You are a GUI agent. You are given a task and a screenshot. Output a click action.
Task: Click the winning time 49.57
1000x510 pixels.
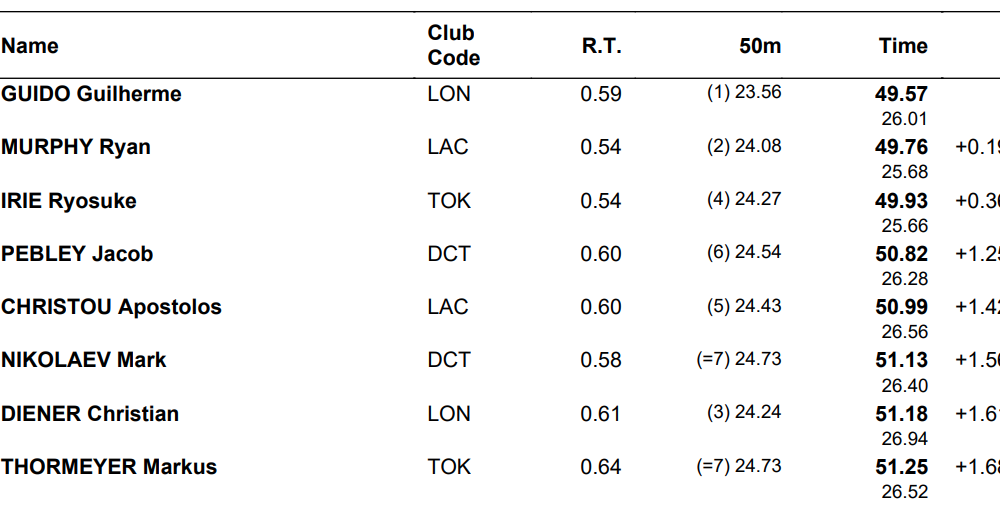(x=901, y=94)
